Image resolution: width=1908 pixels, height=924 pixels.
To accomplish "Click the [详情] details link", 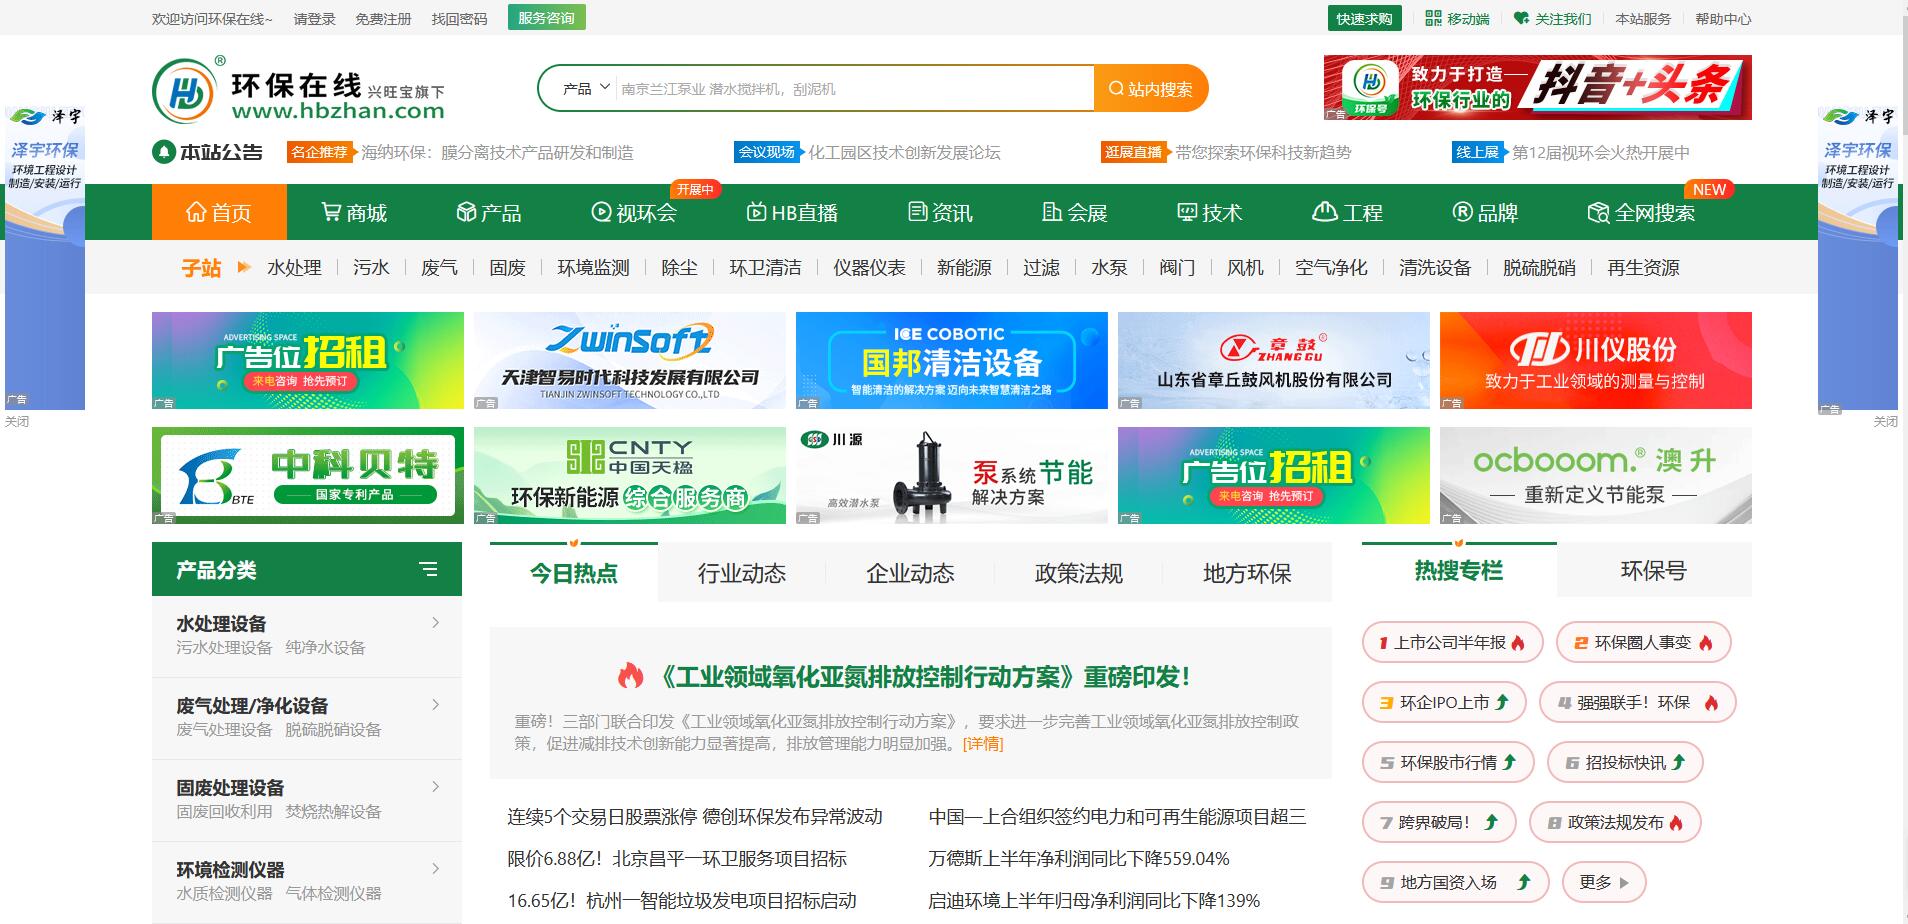I will pyautogui.click(x=983, y=743).
